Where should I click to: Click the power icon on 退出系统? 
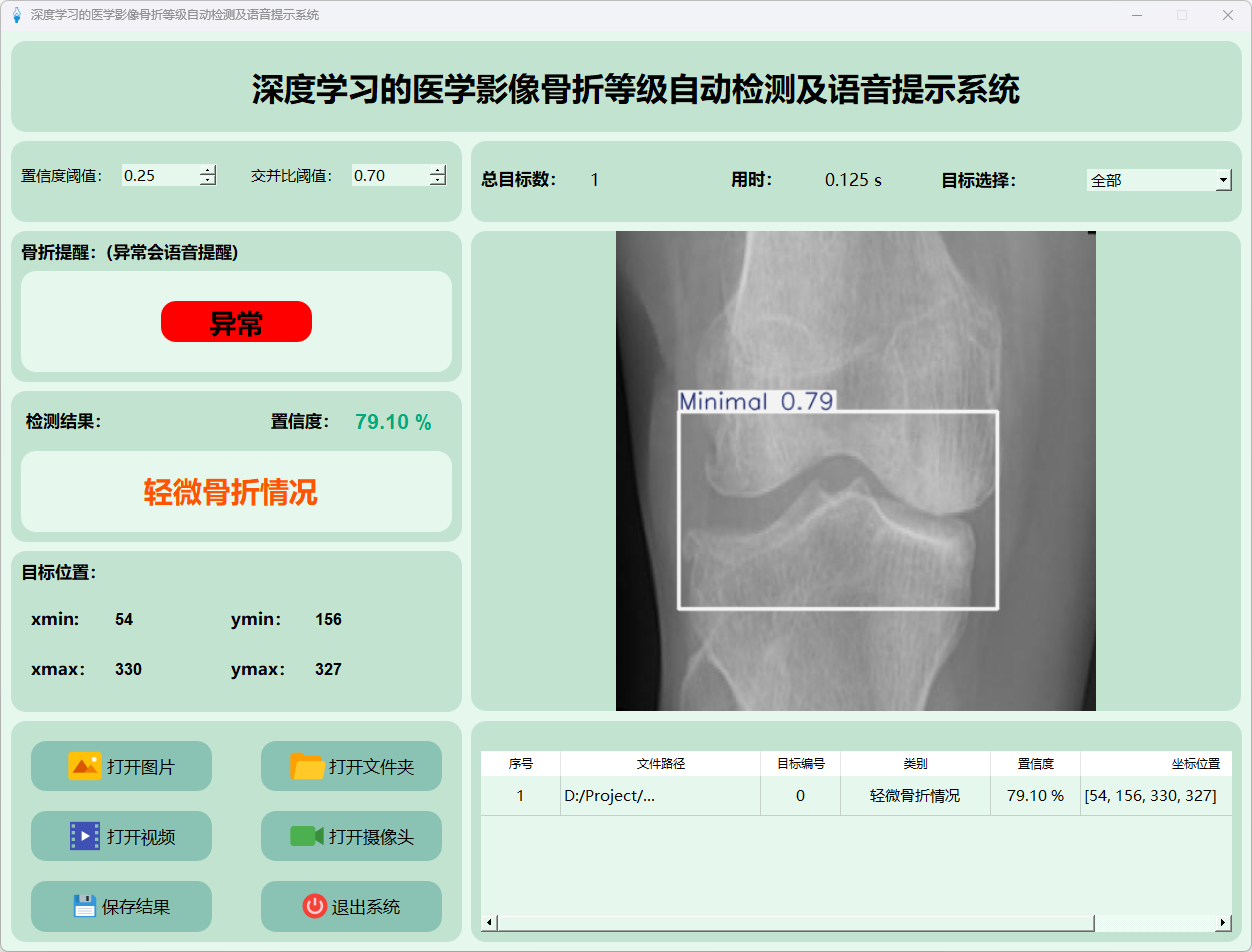tap(315, 906)
